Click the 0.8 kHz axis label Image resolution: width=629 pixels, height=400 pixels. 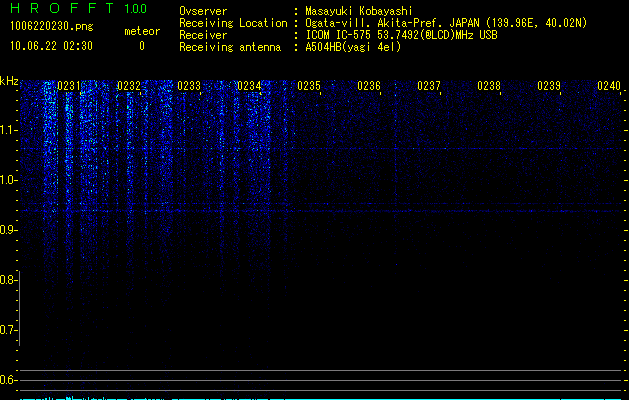(9, 280)
